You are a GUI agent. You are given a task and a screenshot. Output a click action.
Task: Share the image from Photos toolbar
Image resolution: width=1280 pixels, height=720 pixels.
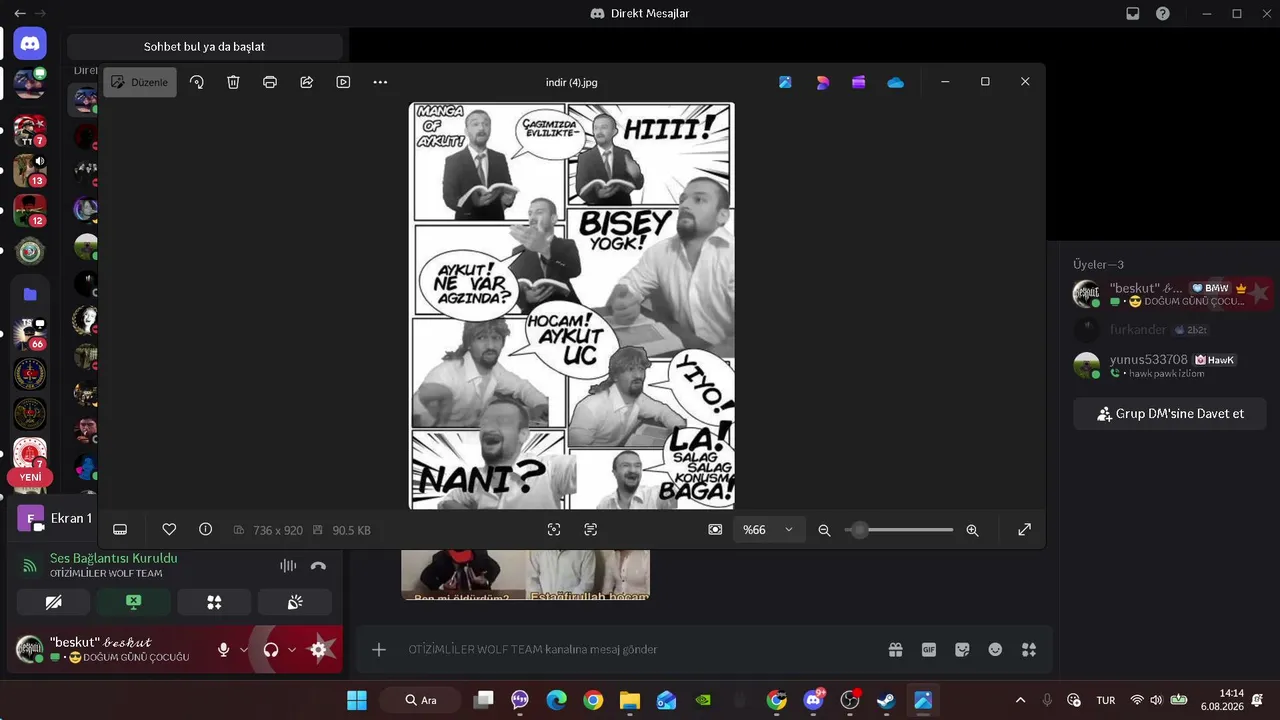point(307,82)
